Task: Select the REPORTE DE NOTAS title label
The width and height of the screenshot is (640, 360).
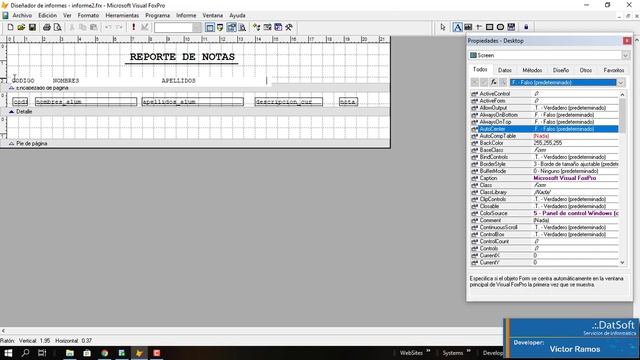Action: (182, 57)
